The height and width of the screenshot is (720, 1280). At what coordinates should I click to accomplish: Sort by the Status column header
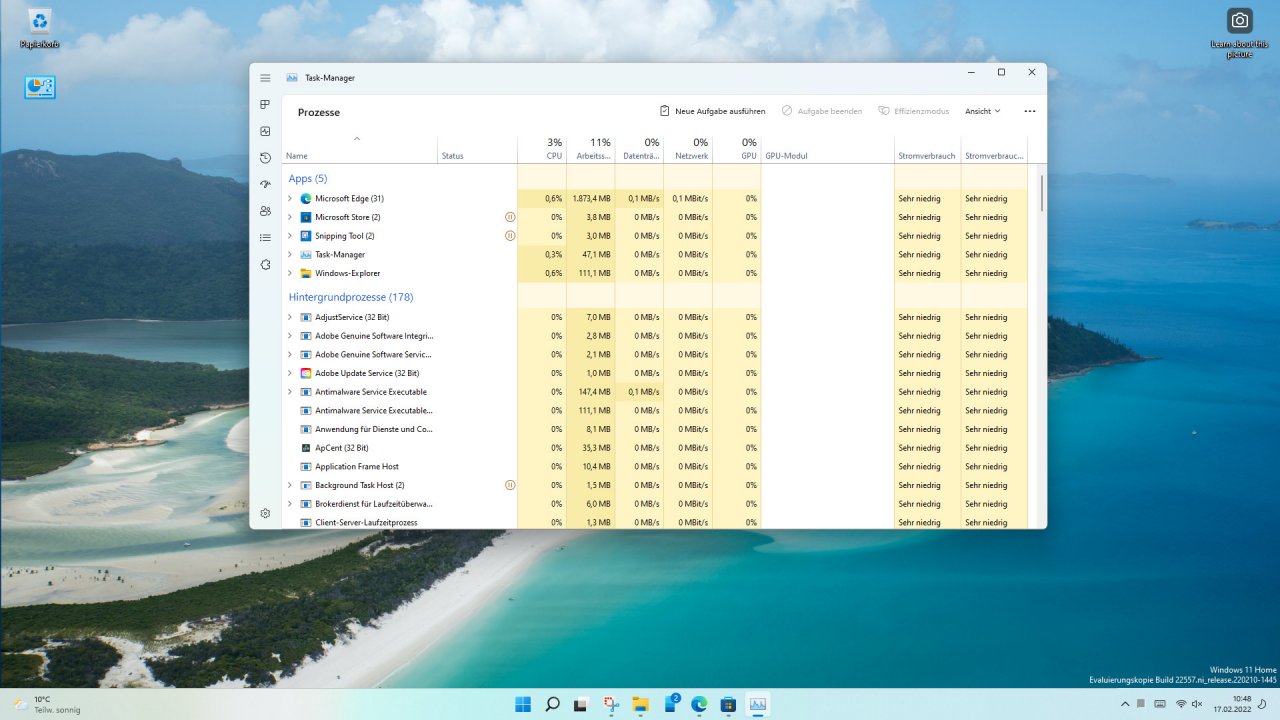[x=477, y=150]
